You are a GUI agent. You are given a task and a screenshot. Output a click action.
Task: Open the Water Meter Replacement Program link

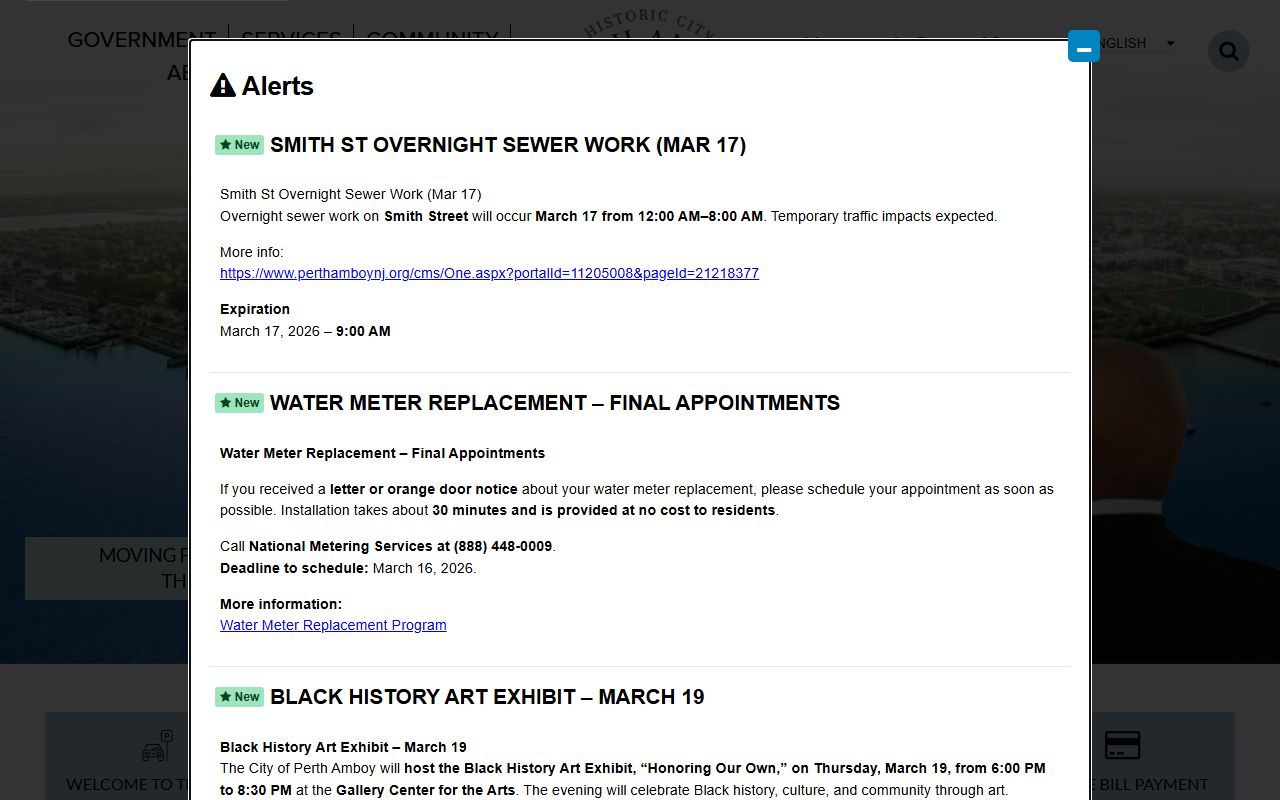333,625
